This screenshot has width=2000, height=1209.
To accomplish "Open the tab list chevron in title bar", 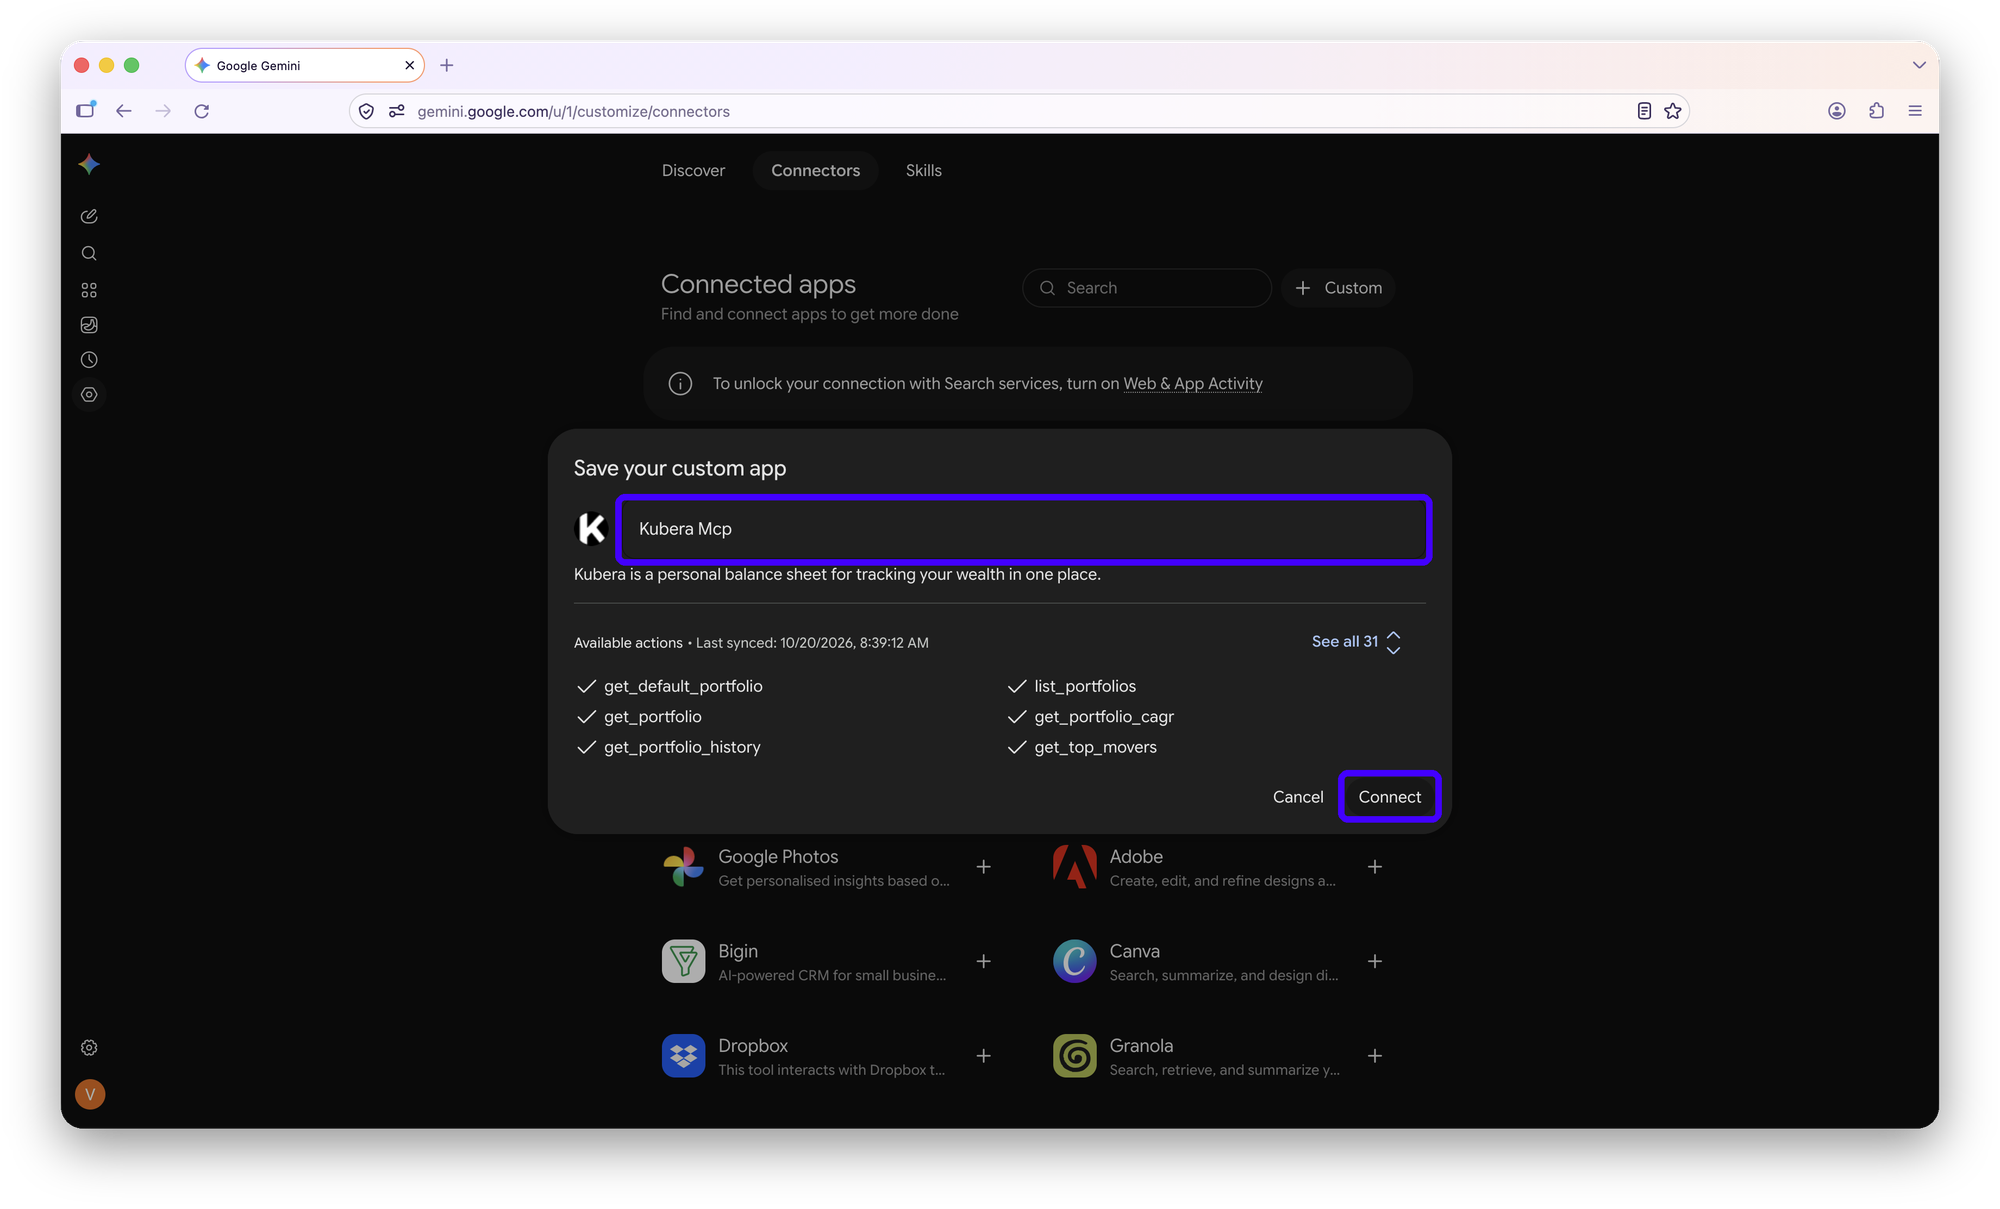I will (1919, 65).
